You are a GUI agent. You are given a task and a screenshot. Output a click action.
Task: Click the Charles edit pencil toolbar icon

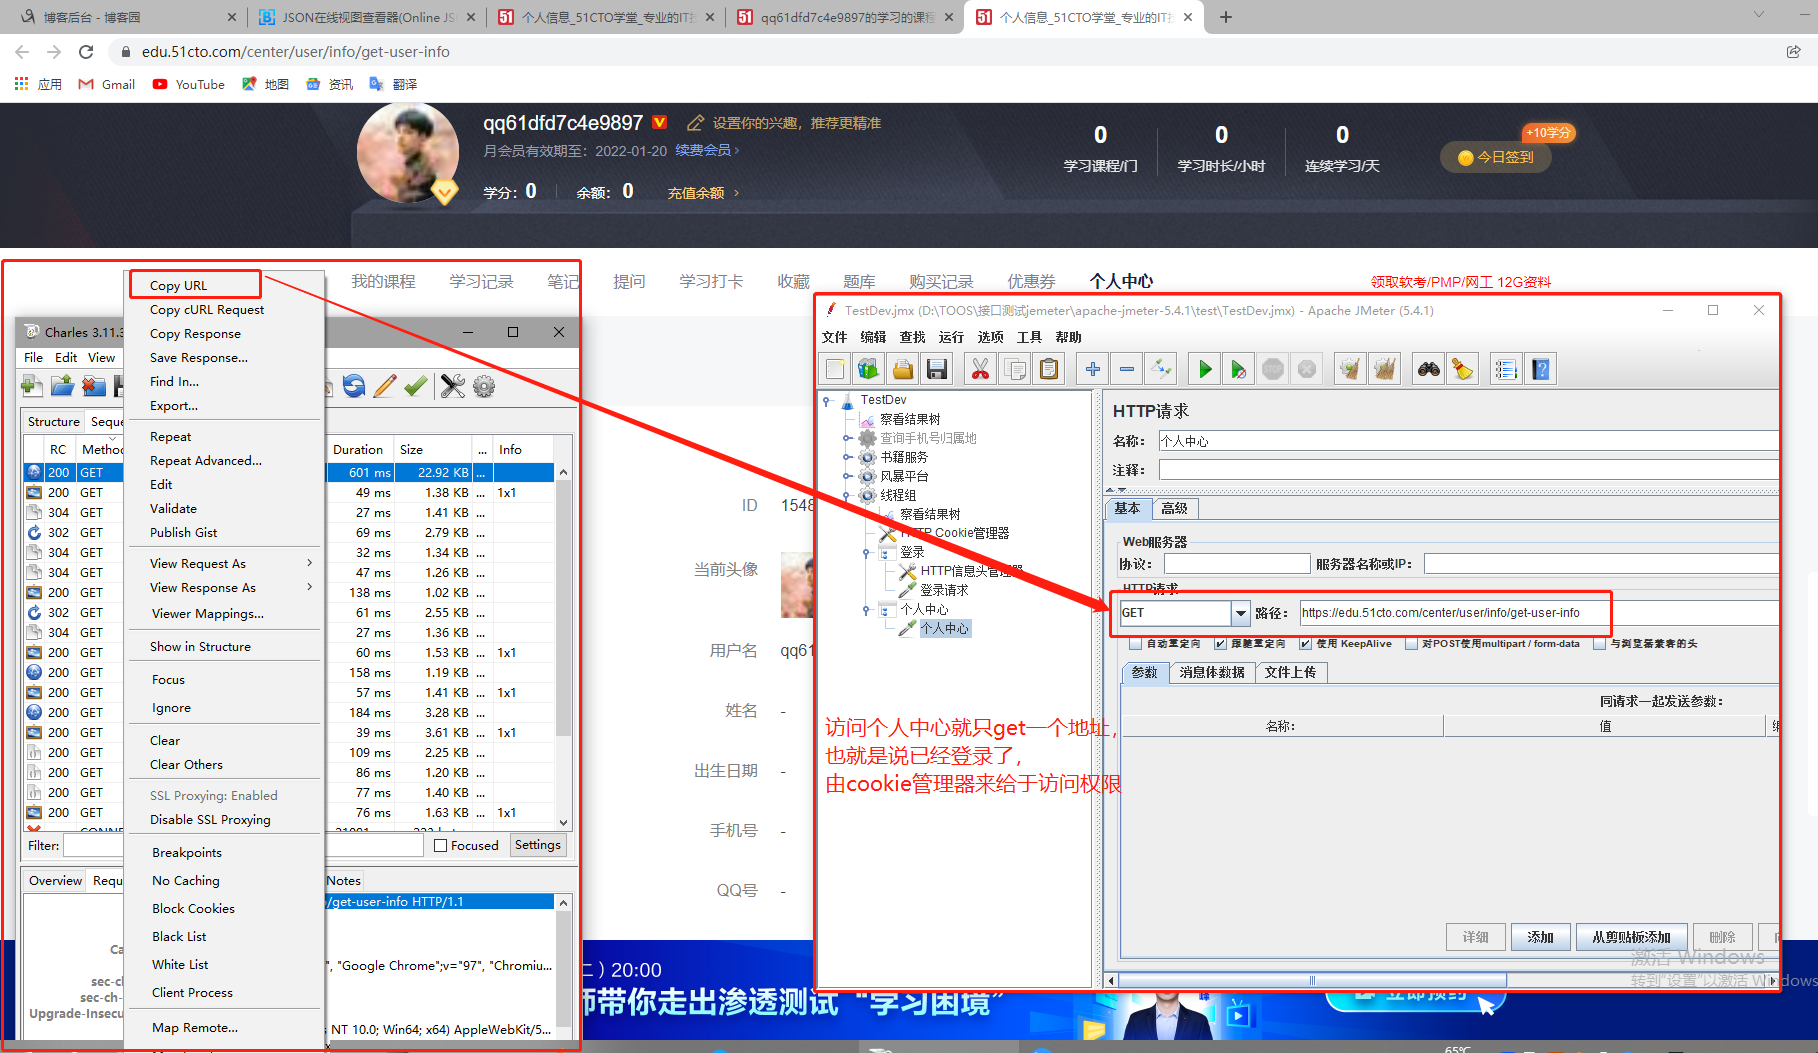click(x=385, y=386)
